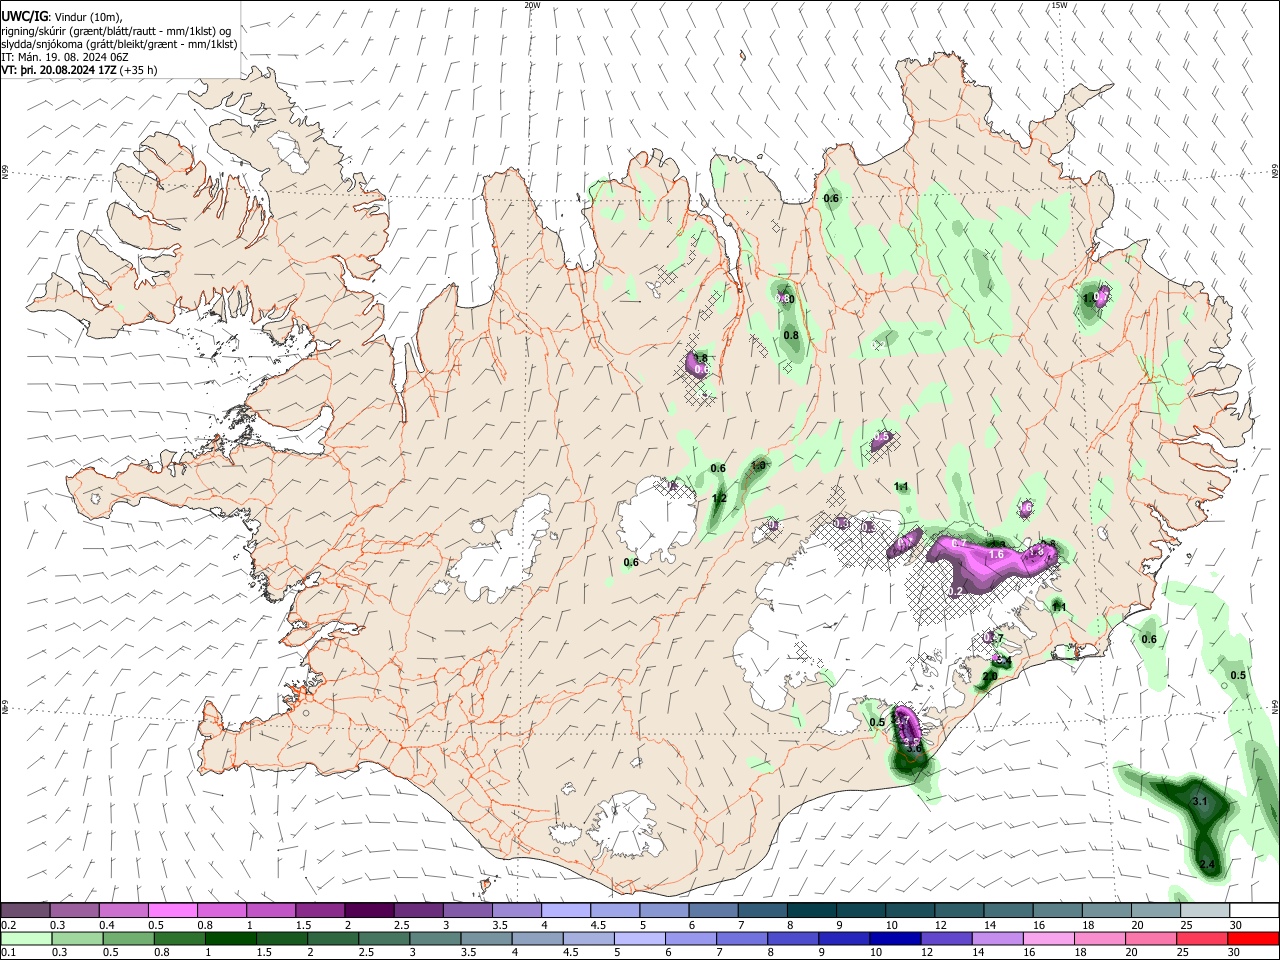Click the 20W longitude label

(x=532, y=5)
